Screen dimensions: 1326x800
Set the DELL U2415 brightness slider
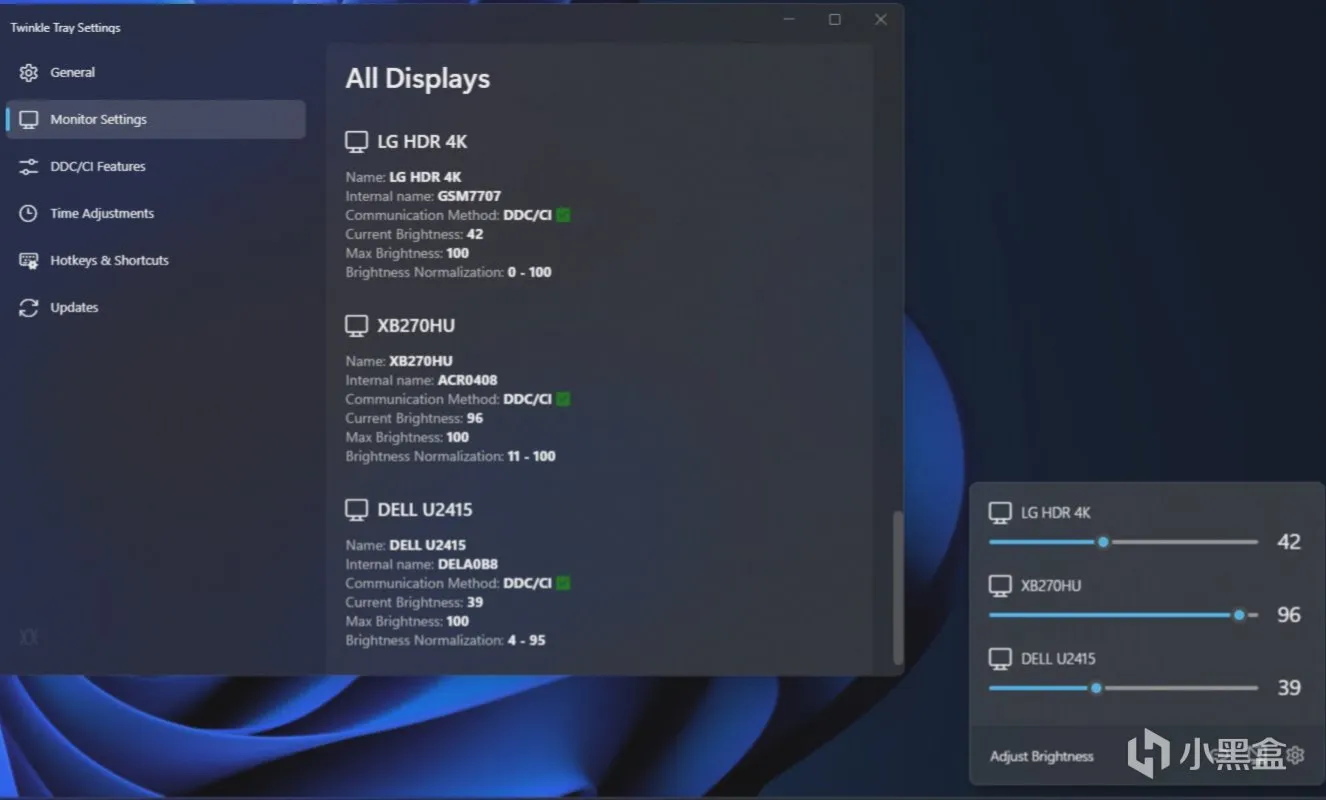[1123, 688]
